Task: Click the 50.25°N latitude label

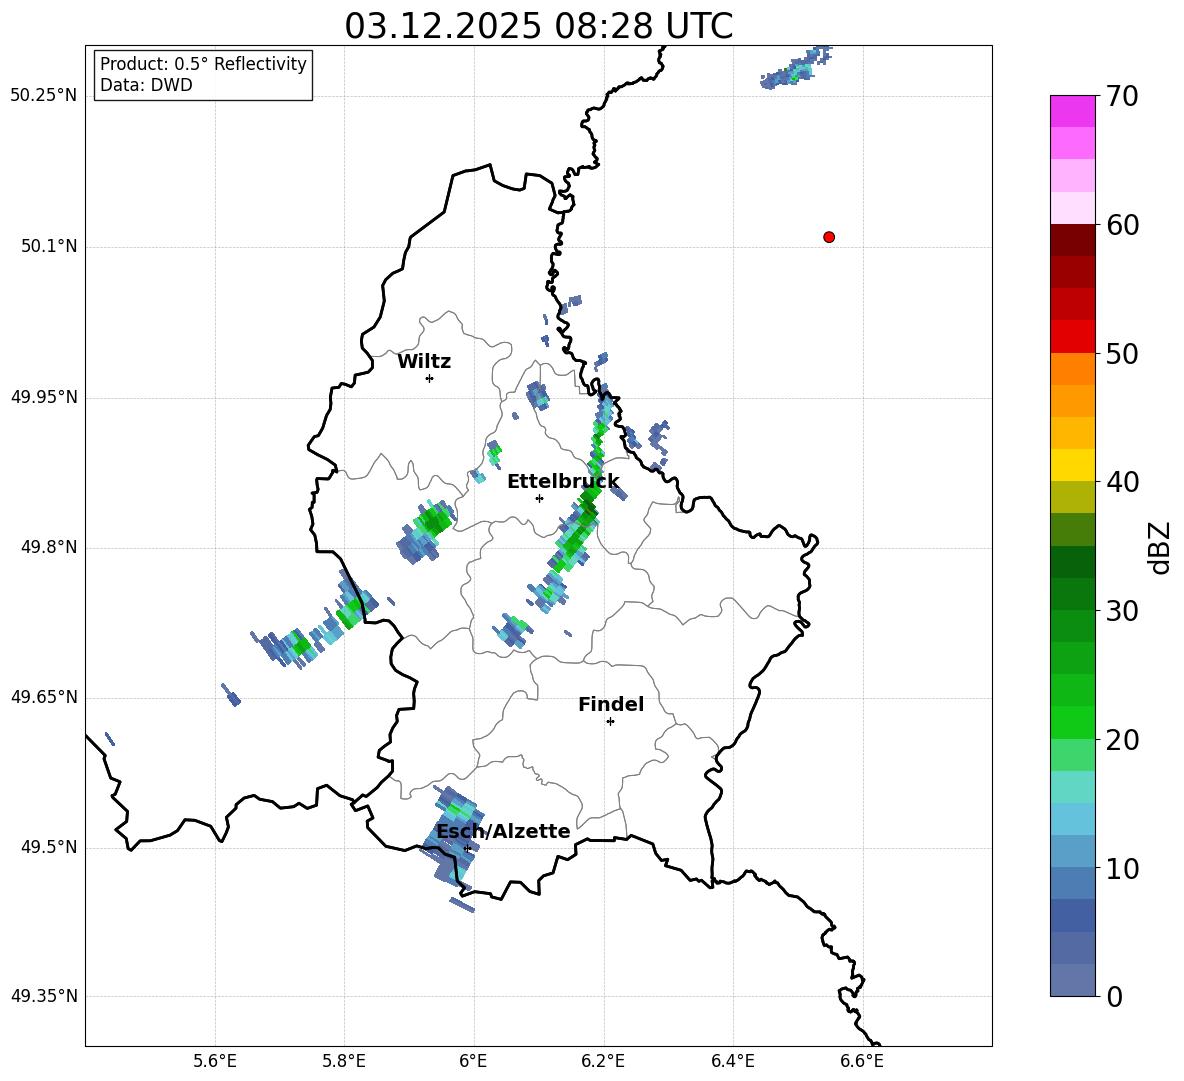Action: [x=44, y=96]
